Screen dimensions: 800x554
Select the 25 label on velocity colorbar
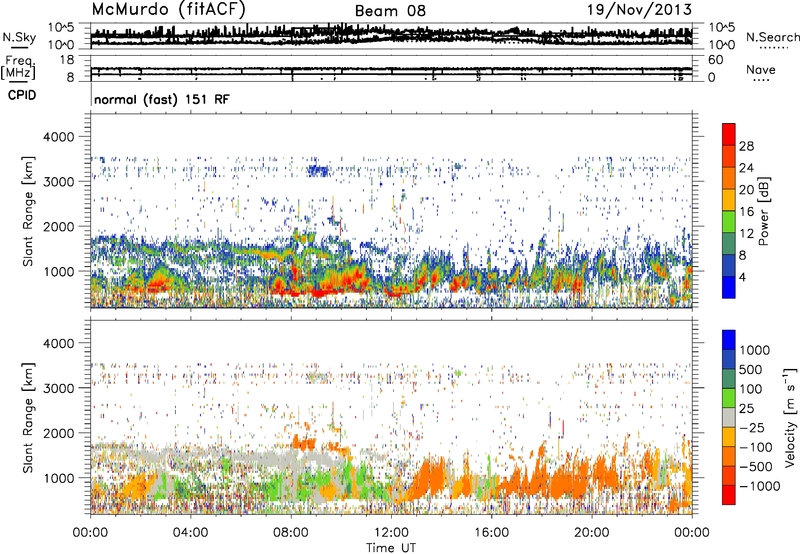click(747, 409)
